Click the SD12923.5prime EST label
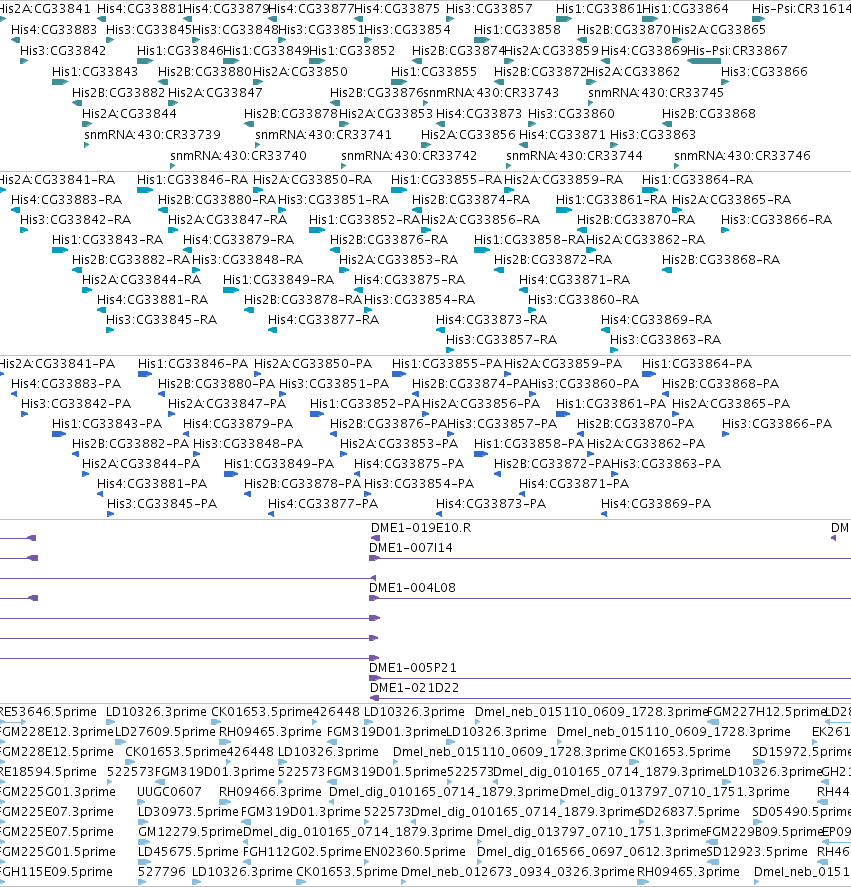Viewport: 851px width, 887px height. click(x=757, y=851)
